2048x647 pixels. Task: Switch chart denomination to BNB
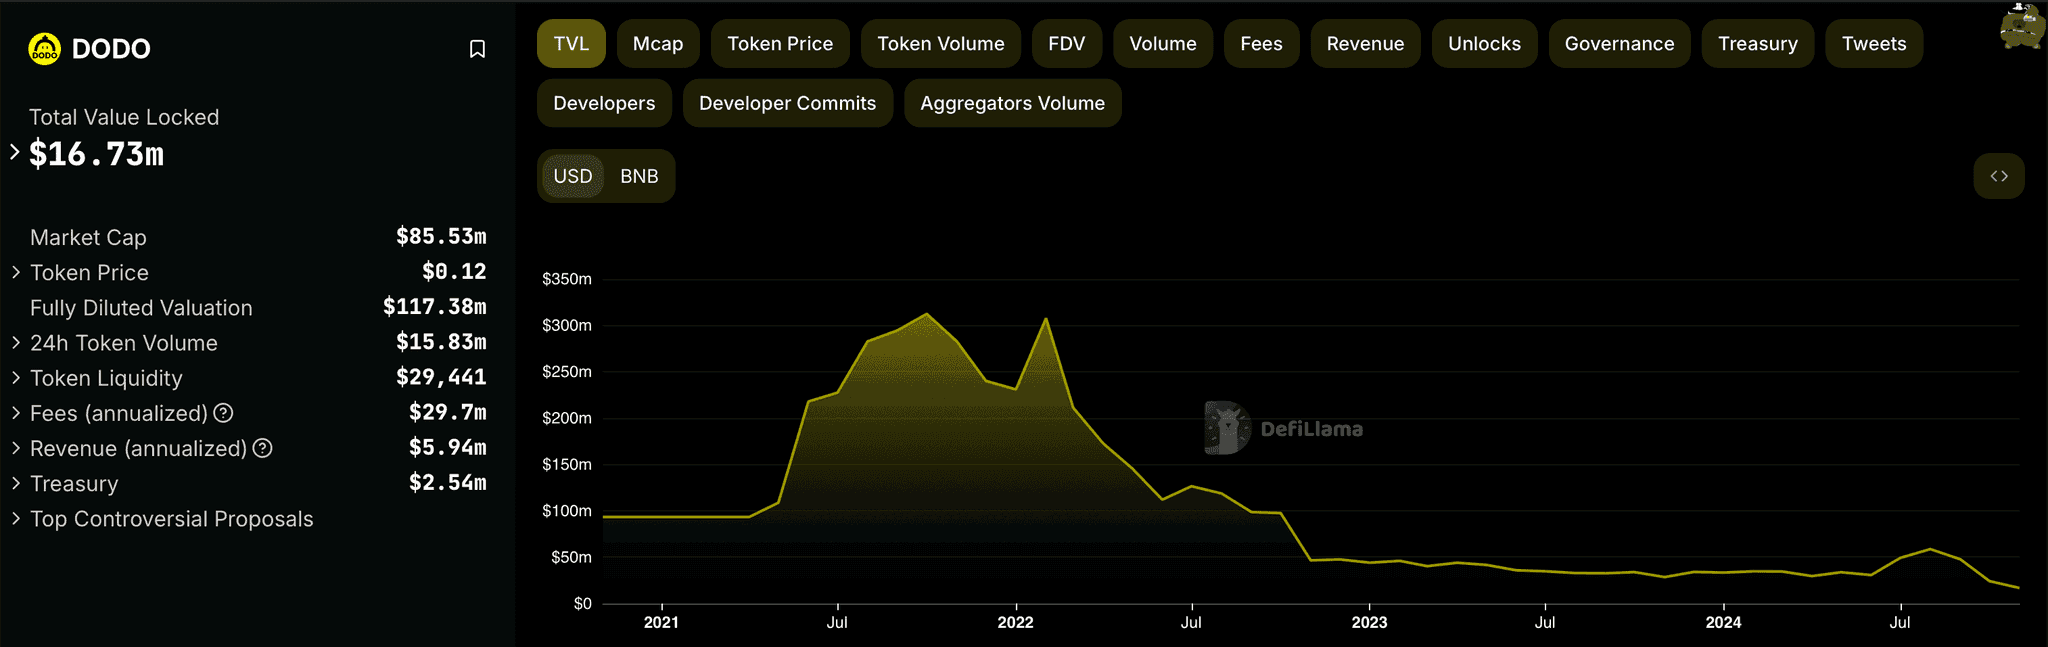click(x=639, y=176)
